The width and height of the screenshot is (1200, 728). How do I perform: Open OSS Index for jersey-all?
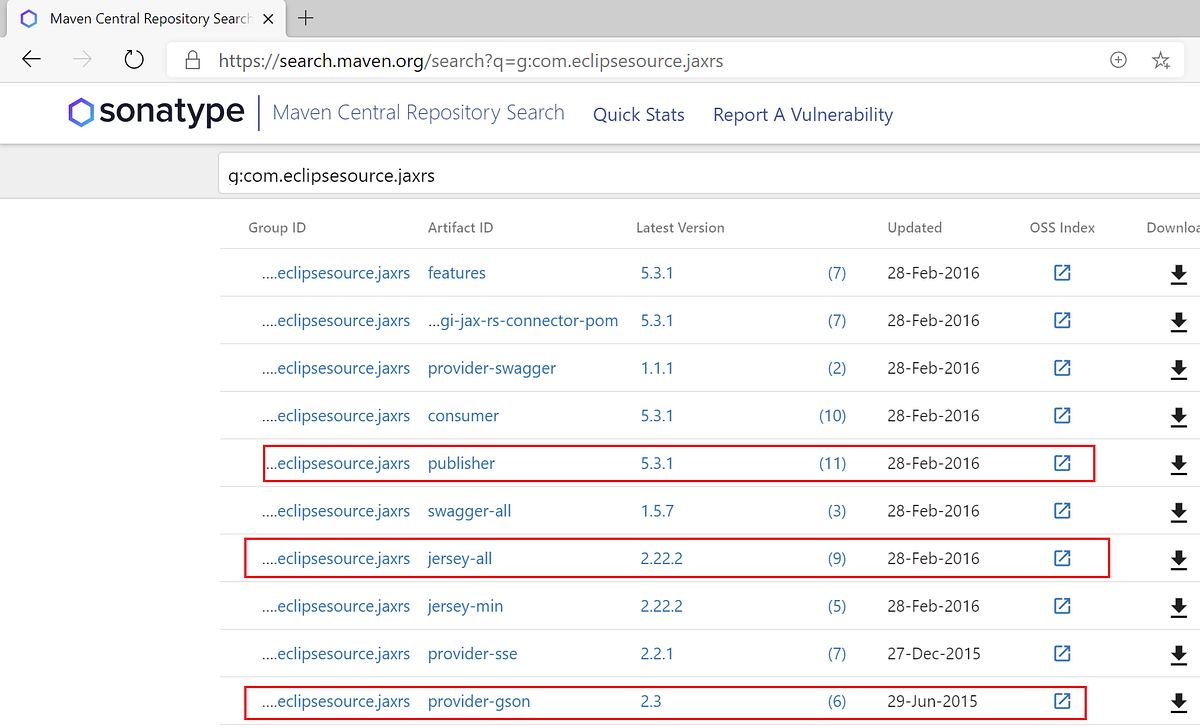(x=1062, y=558)
